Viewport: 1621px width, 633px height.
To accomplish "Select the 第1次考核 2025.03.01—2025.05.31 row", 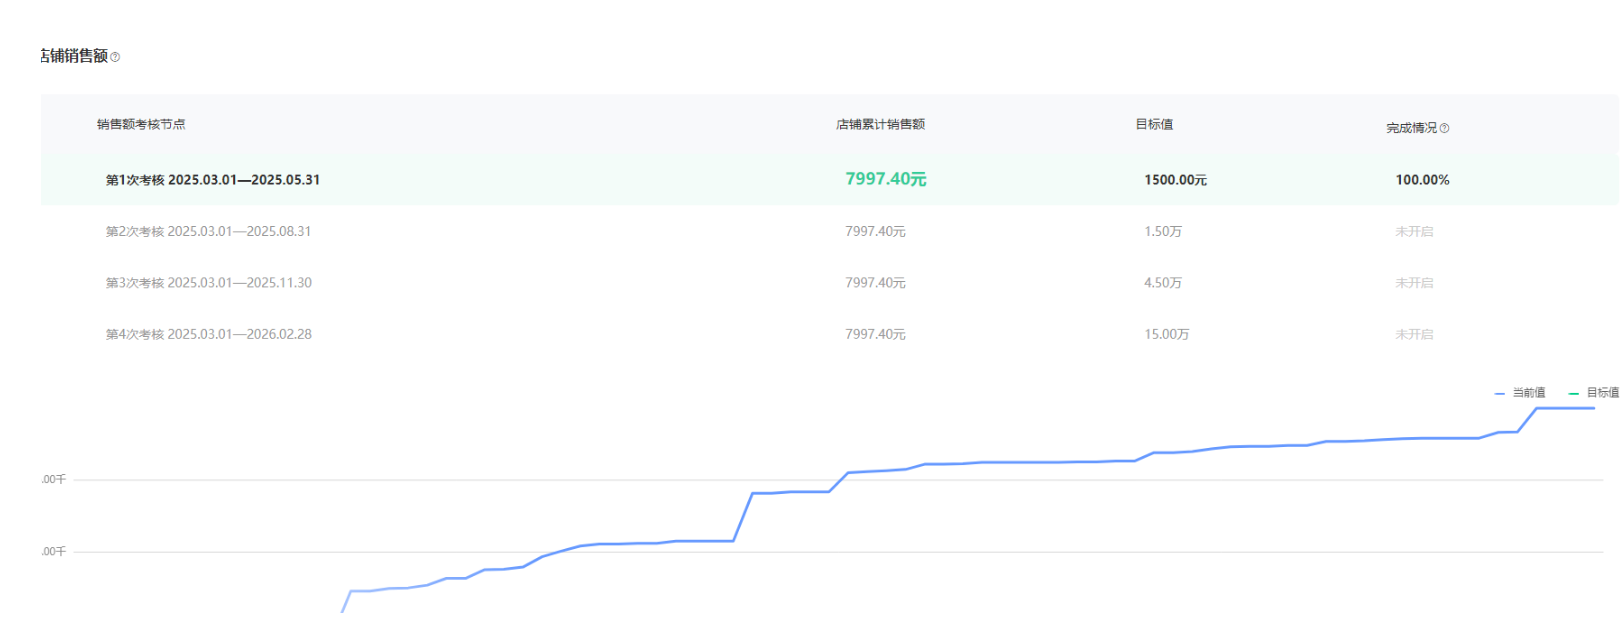I will tap(212, 180).
